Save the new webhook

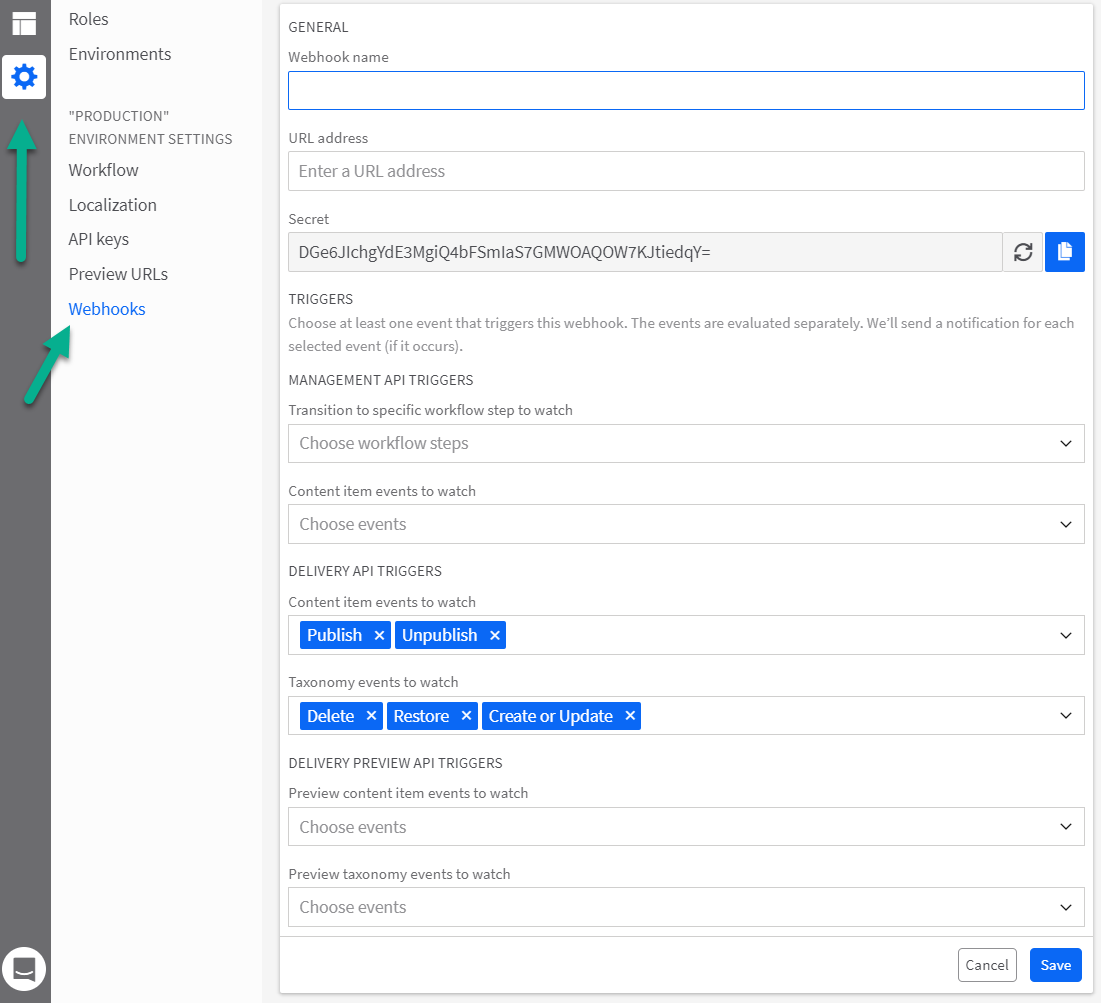(1055, 965)
